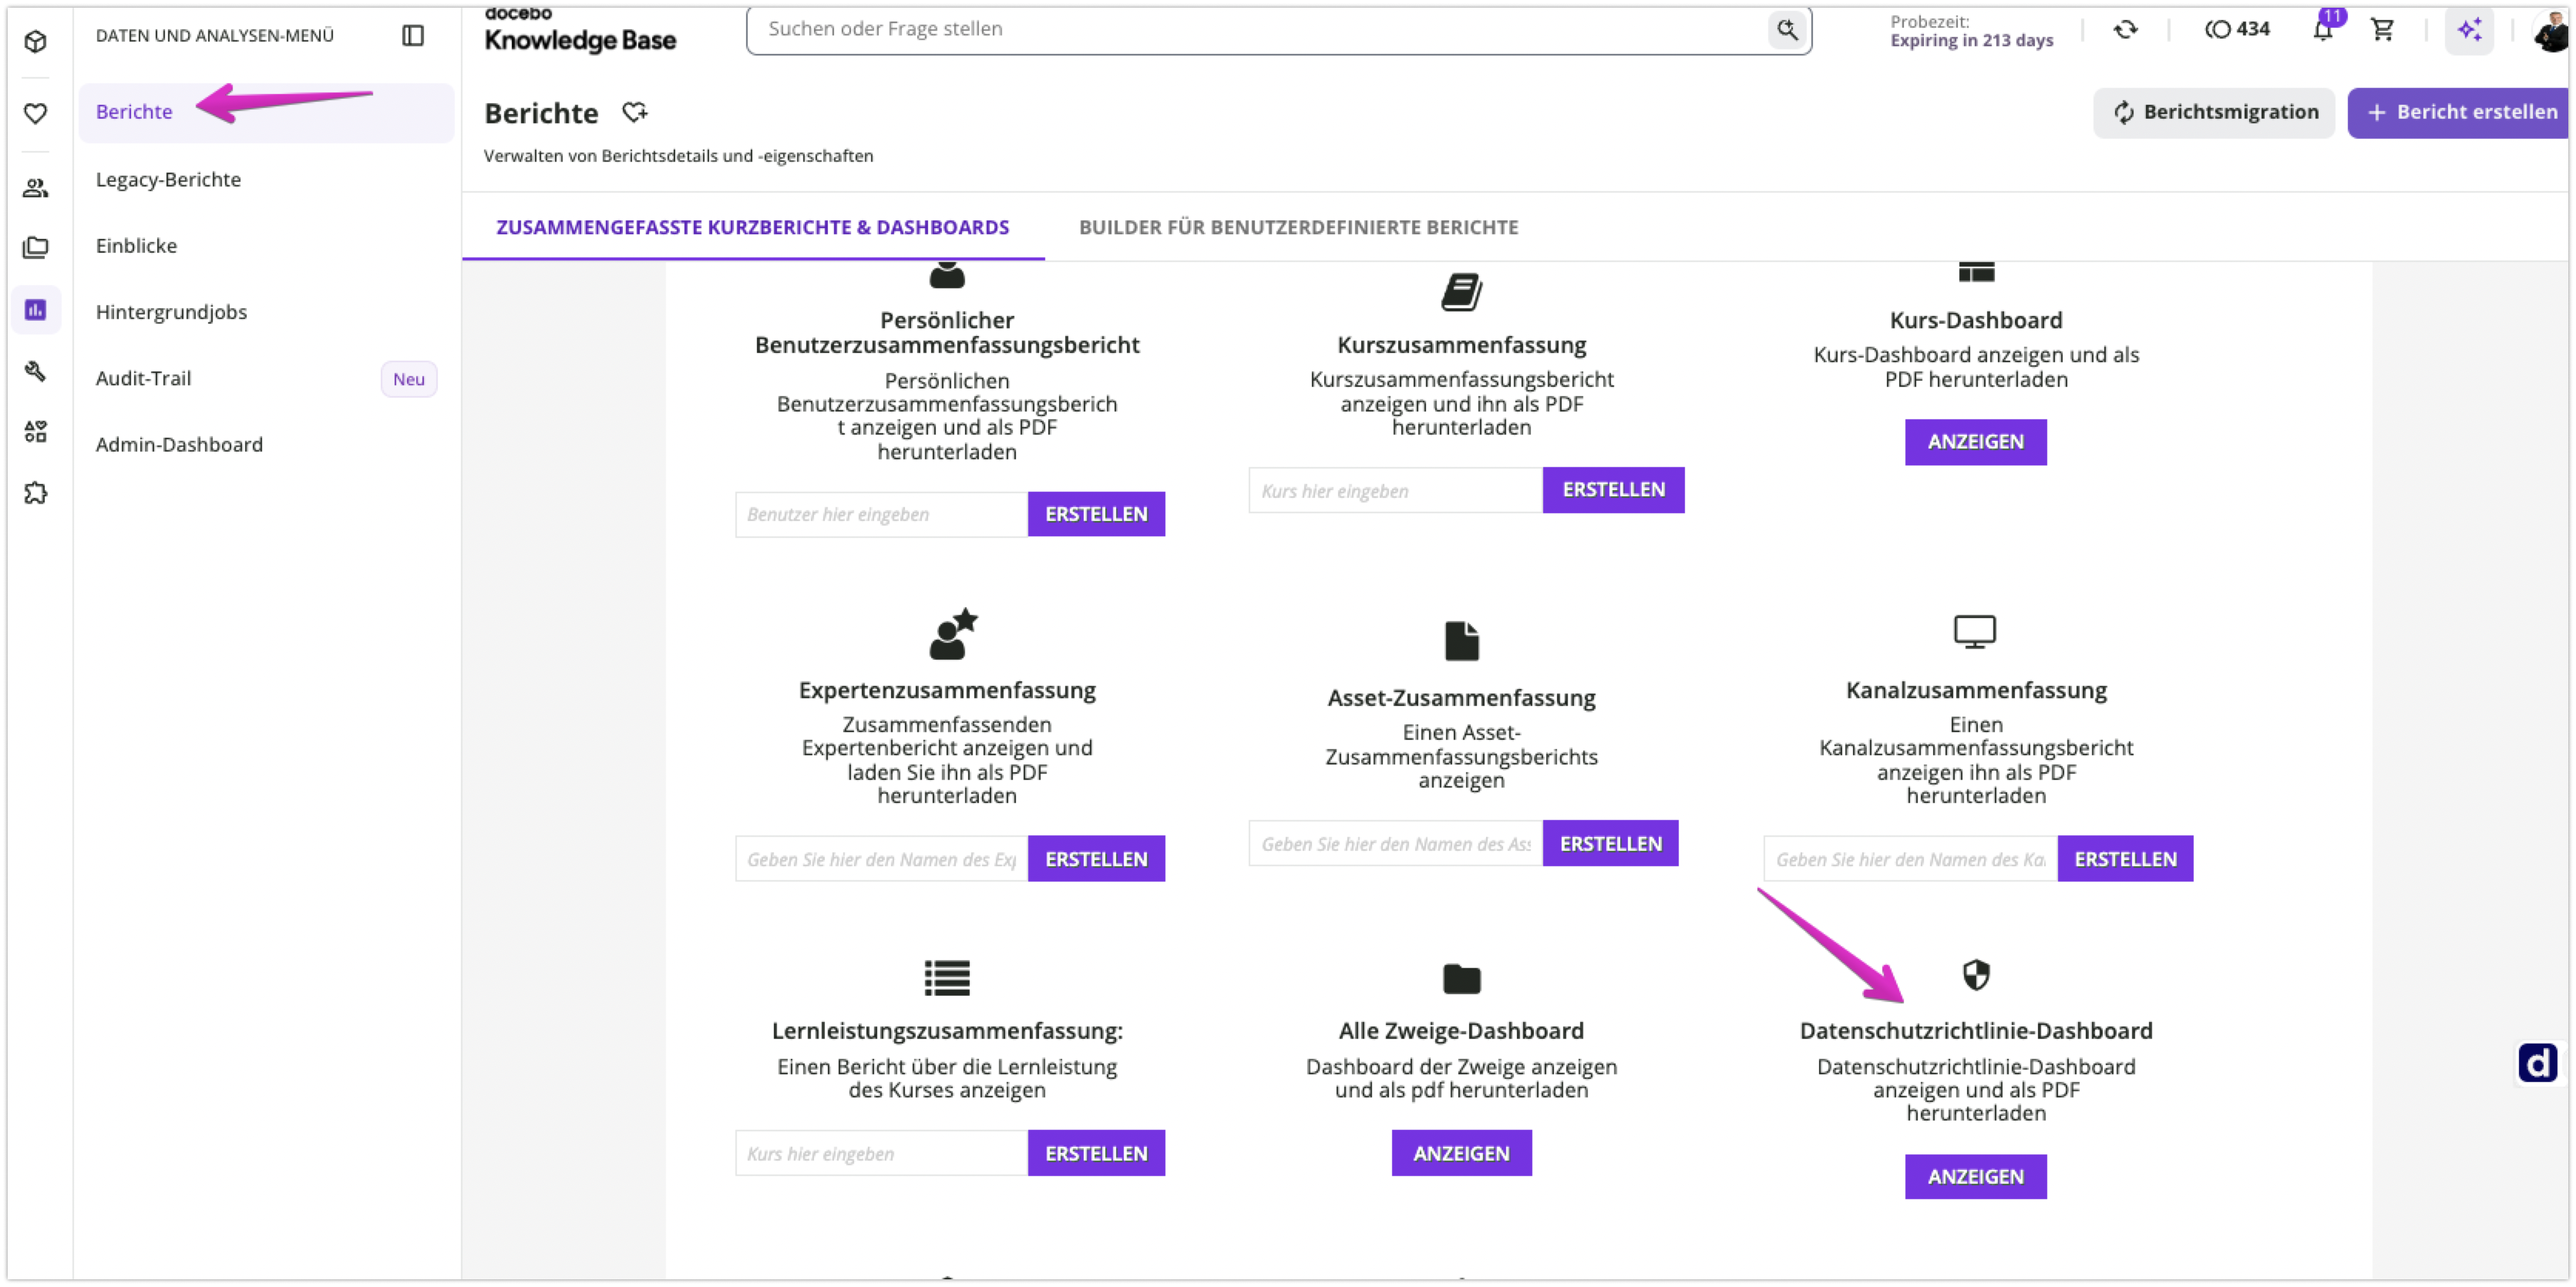Focus the Benutzer hier eingeben field
The width and height of the screenshot is (2576, 1287).
click(881, 514)
